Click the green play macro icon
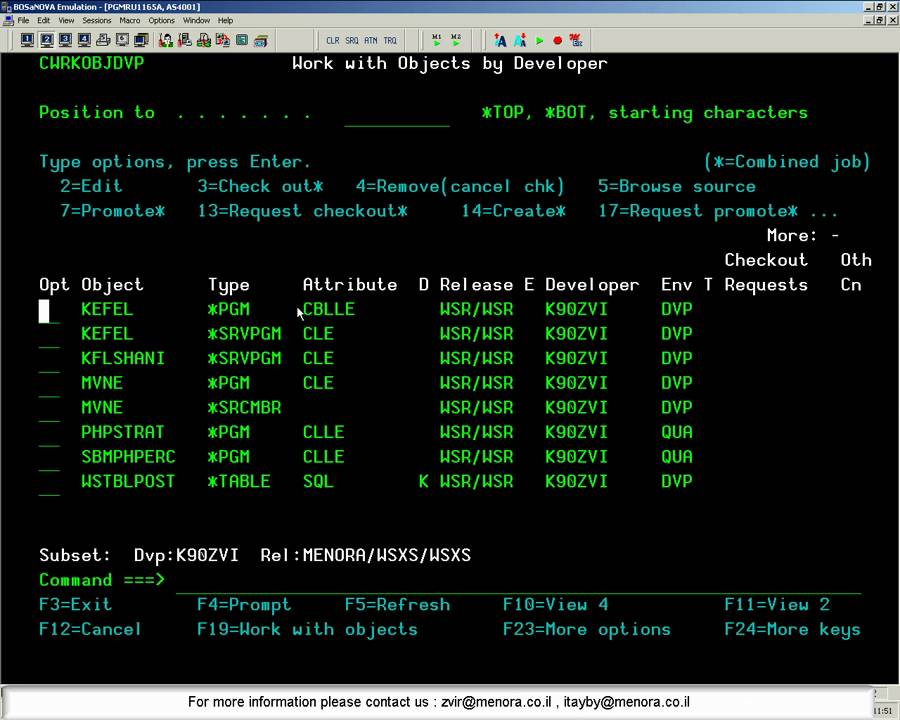The width and height of the screenshot is (900, 720). [x=539, y=41]
